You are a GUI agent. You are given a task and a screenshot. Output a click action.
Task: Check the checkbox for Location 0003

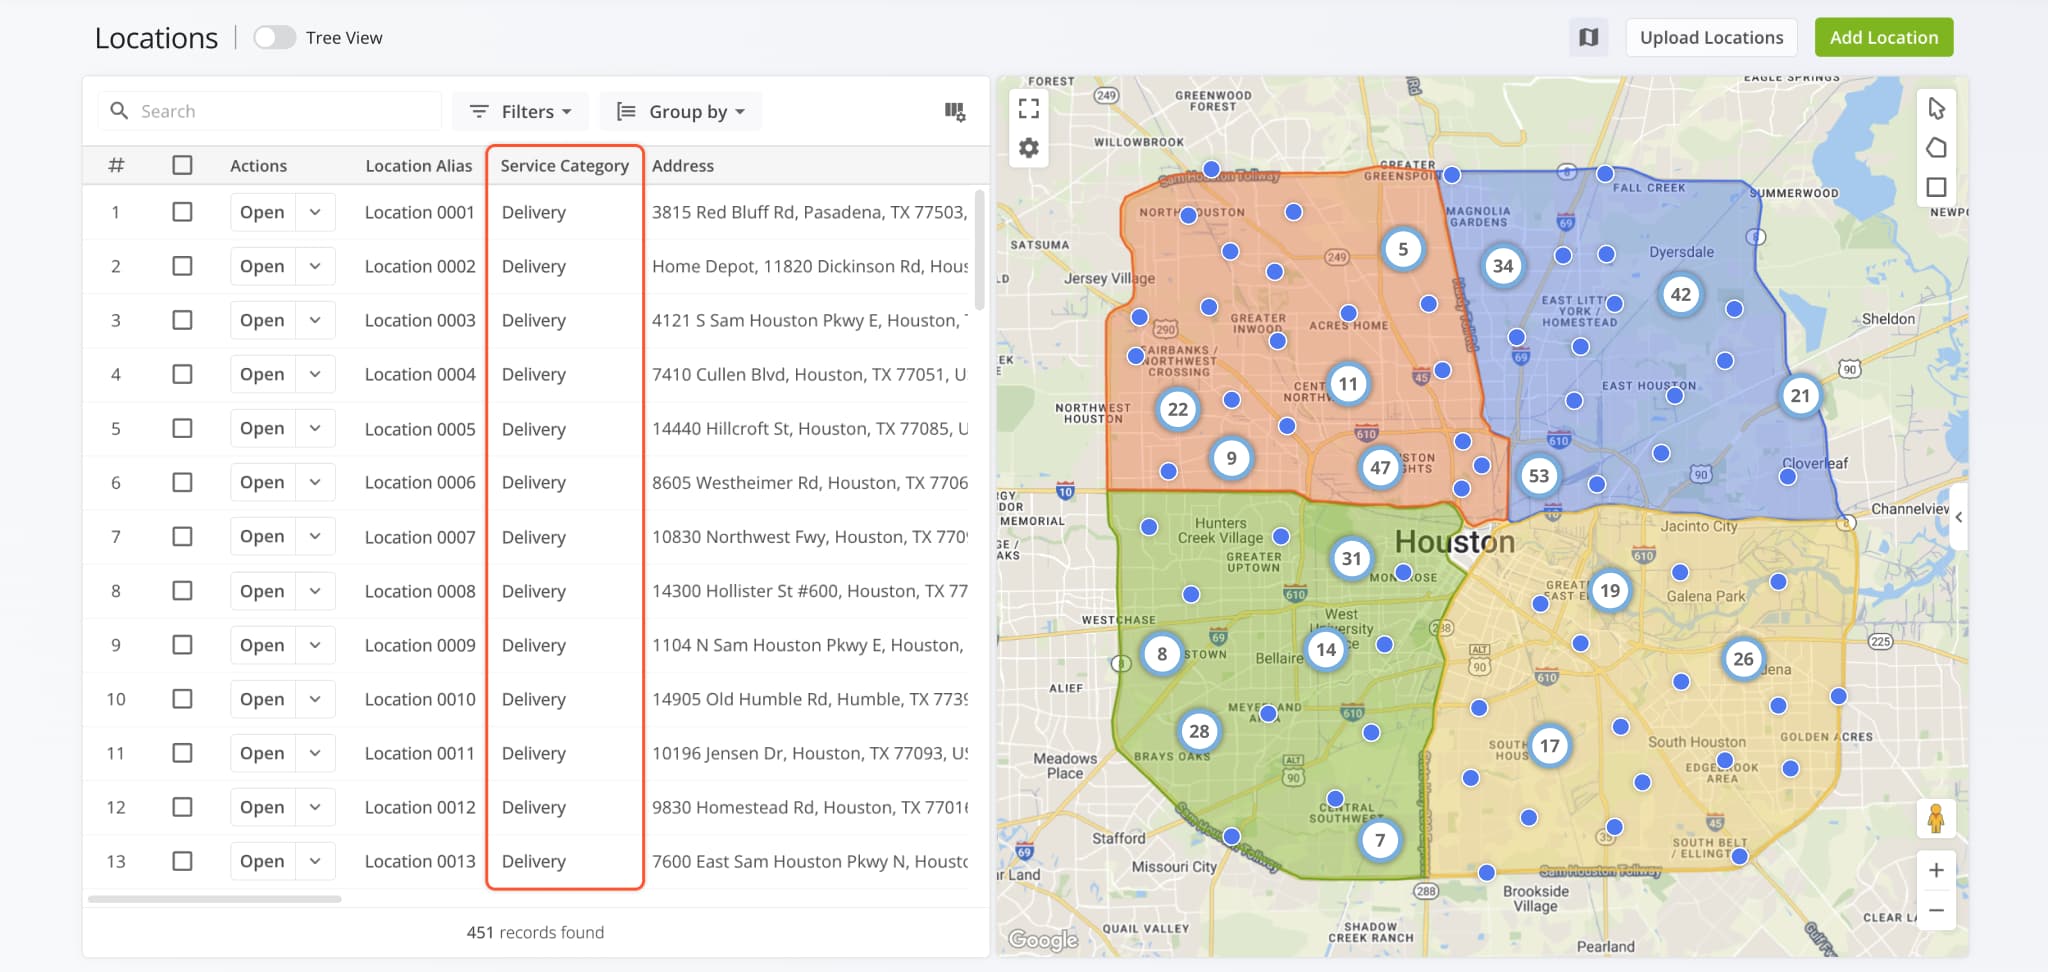(x=183, y=320)
